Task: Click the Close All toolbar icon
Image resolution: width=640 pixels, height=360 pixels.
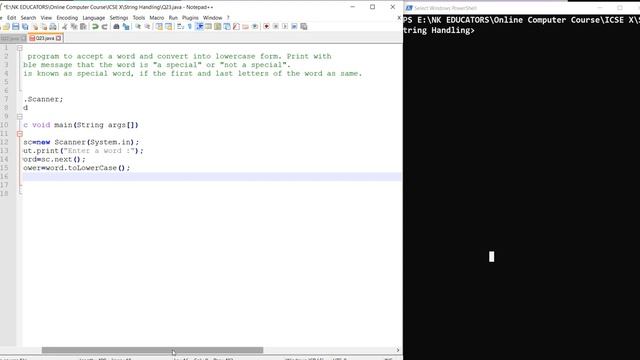Action: (x=44, y=27)
